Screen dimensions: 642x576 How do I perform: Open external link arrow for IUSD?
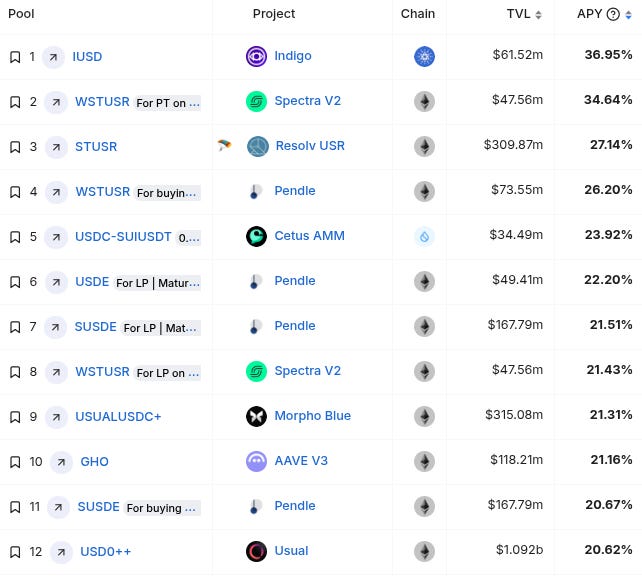[53, 57]
